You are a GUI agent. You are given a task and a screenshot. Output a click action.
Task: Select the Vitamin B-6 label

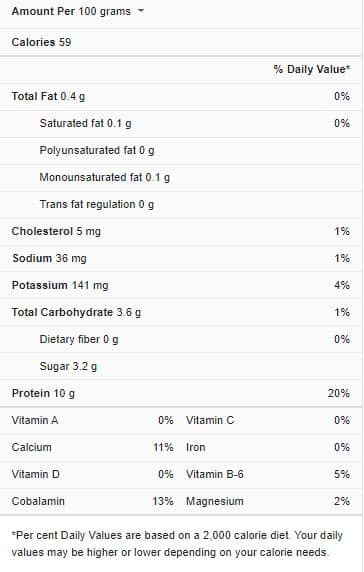215,474
